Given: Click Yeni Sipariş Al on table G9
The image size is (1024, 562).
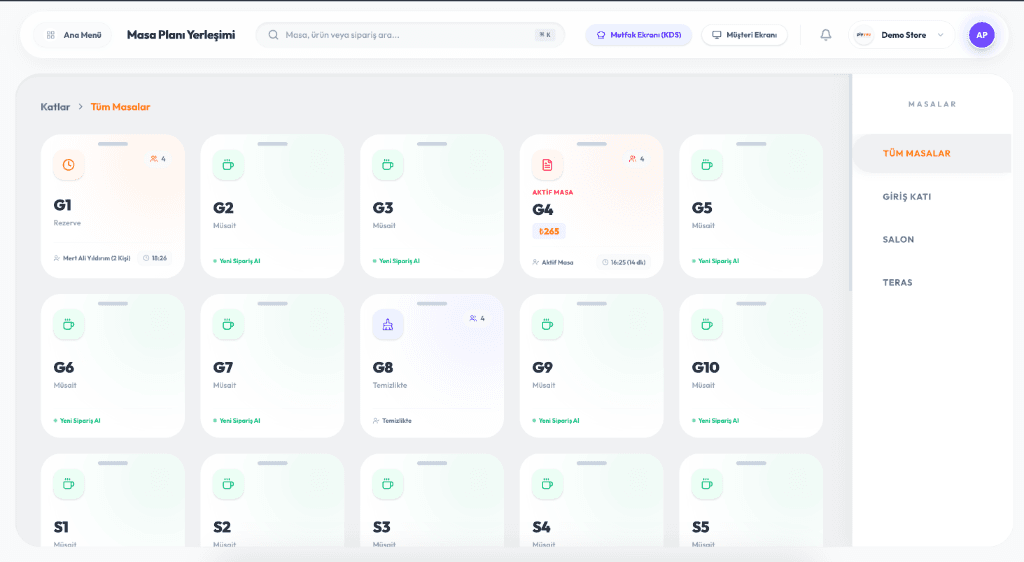Looking at the screenshot, I should 556,421.
